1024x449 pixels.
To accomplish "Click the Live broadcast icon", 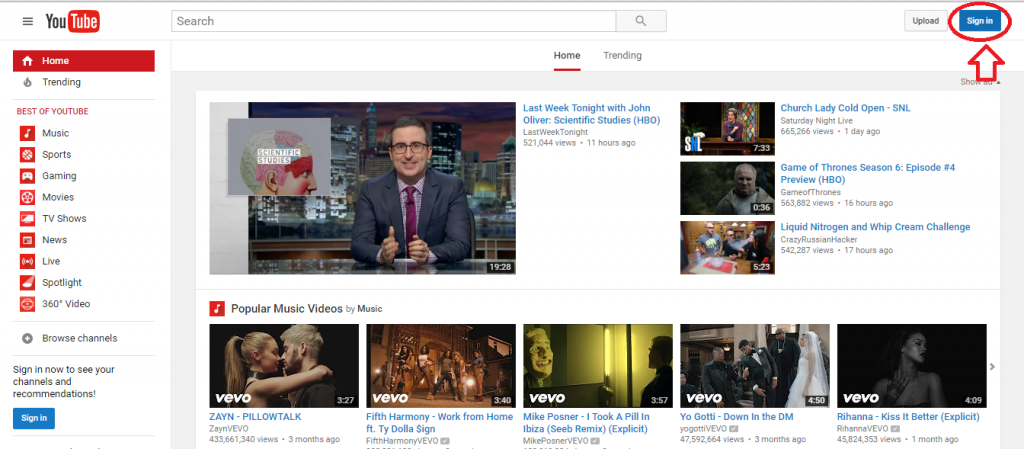I will 27,261.
